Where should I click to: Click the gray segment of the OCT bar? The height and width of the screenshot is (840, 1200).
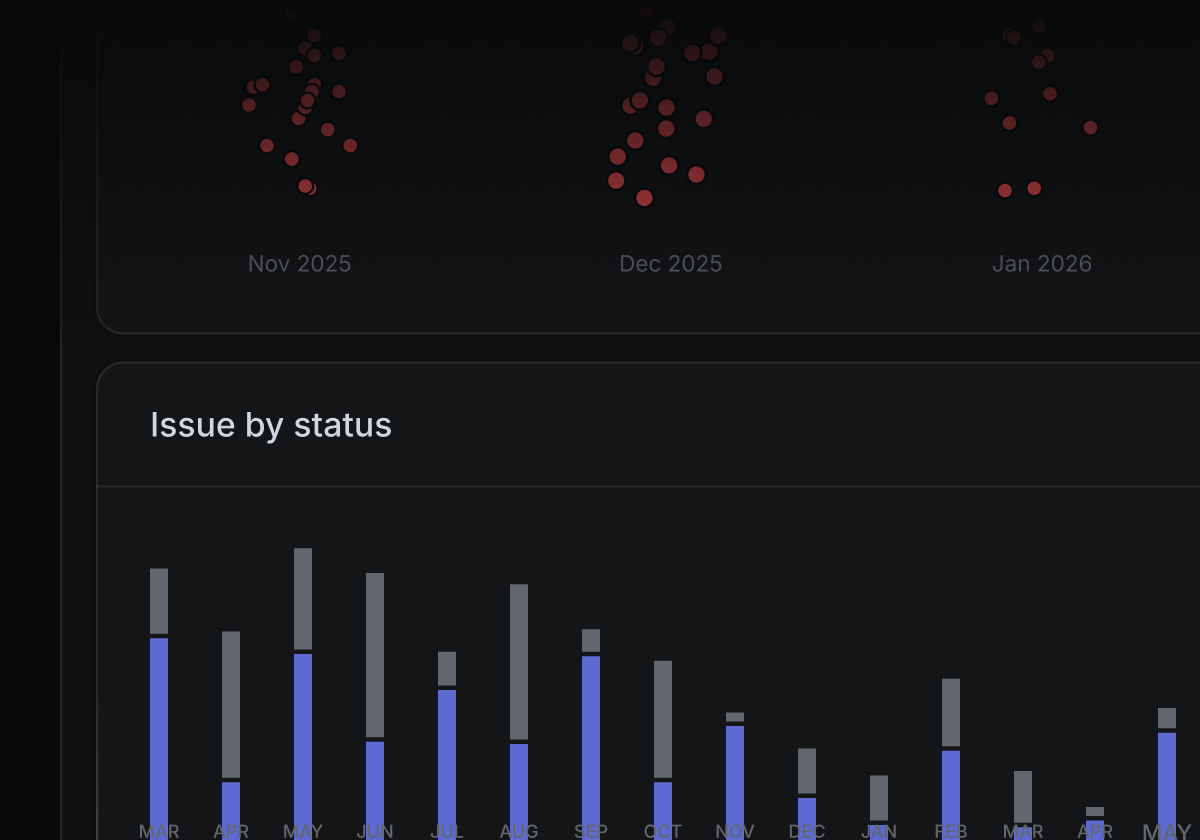click(x=663, y=718)
